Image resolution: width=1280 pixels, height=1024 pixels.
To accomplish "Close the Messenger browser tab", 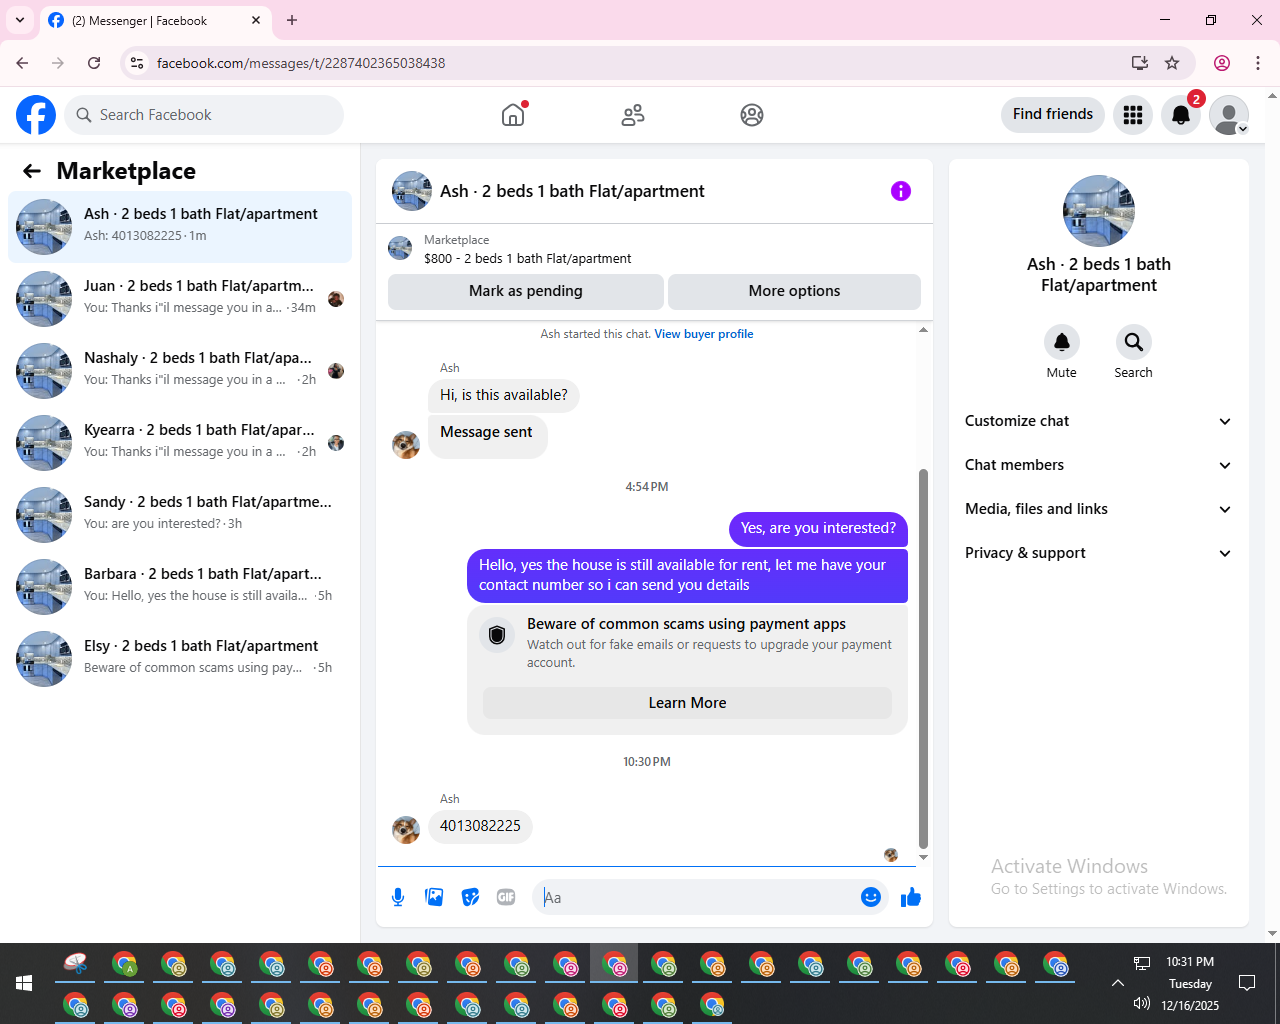I will point(256,20).
